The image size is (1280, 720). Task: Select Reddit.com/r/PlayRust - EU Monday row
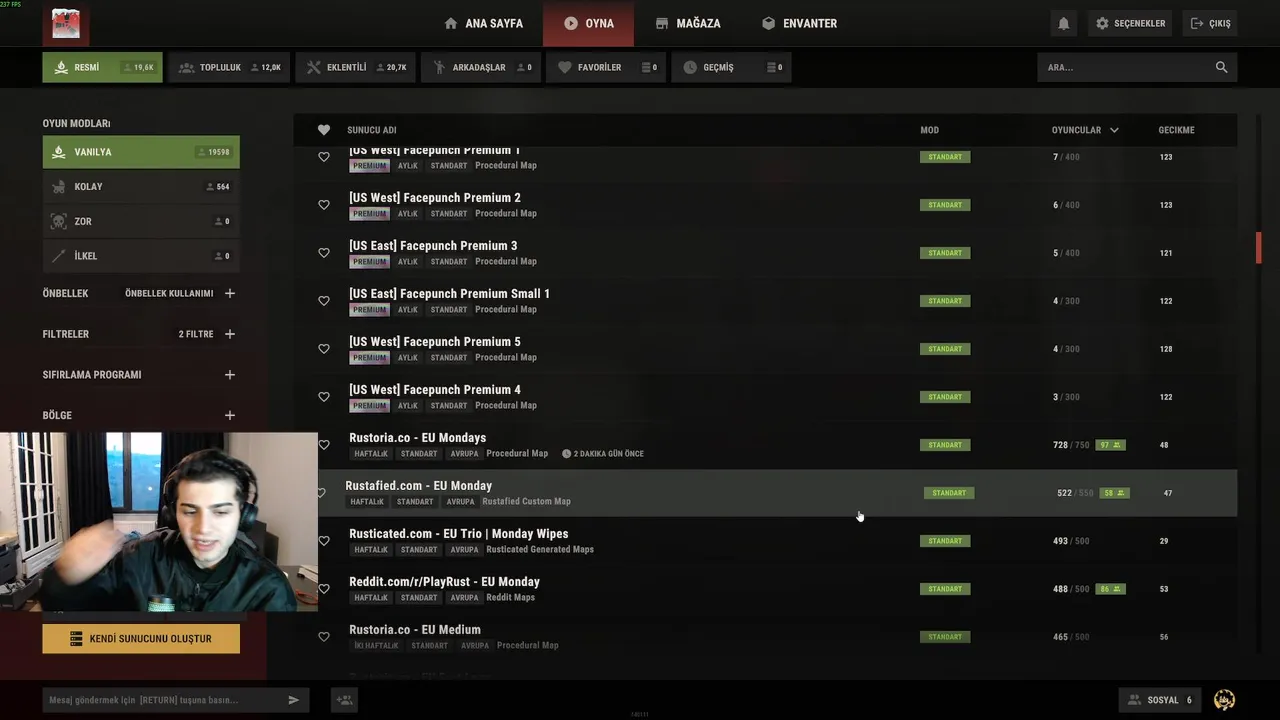pos(765,589)
